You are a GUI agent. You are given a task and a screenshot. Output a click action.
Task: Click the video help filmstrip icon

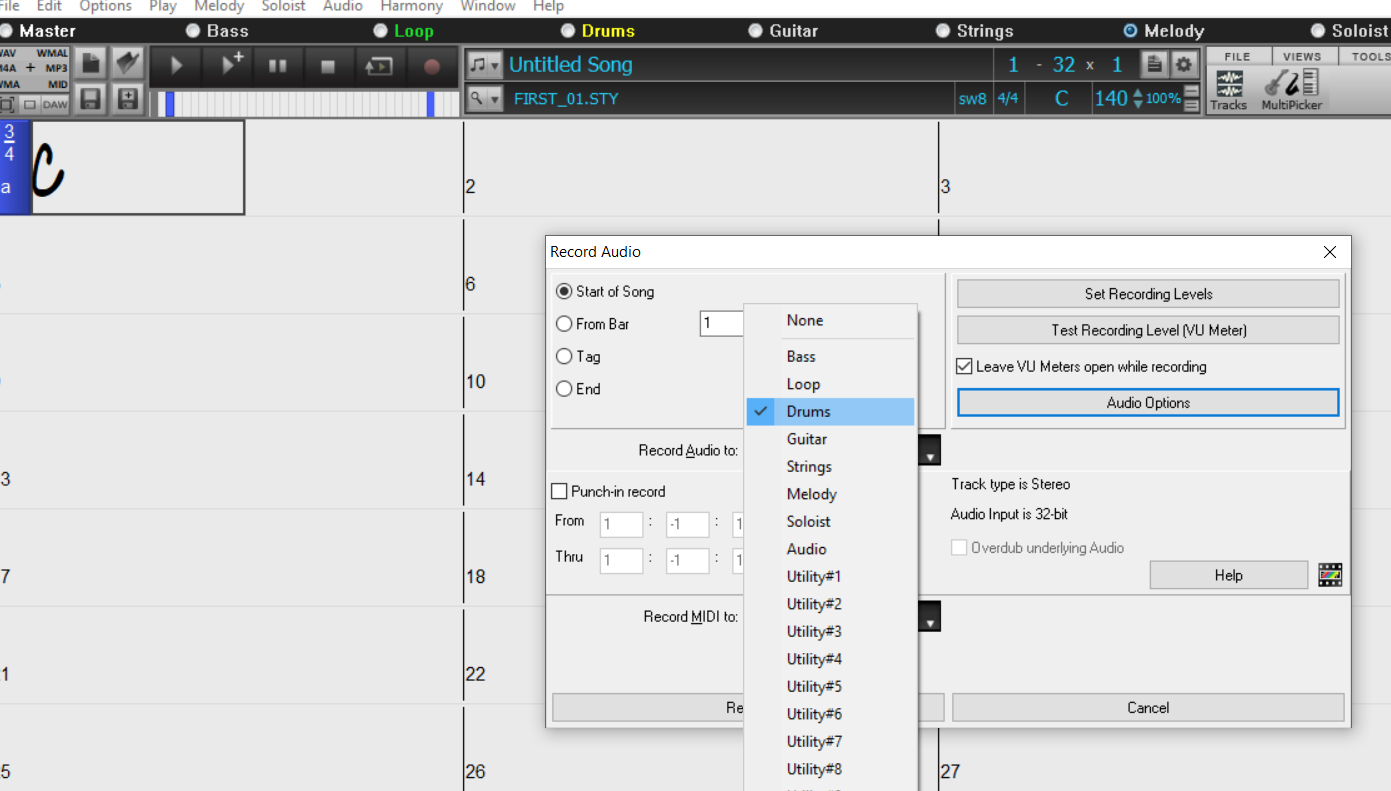pos(1330,574)
